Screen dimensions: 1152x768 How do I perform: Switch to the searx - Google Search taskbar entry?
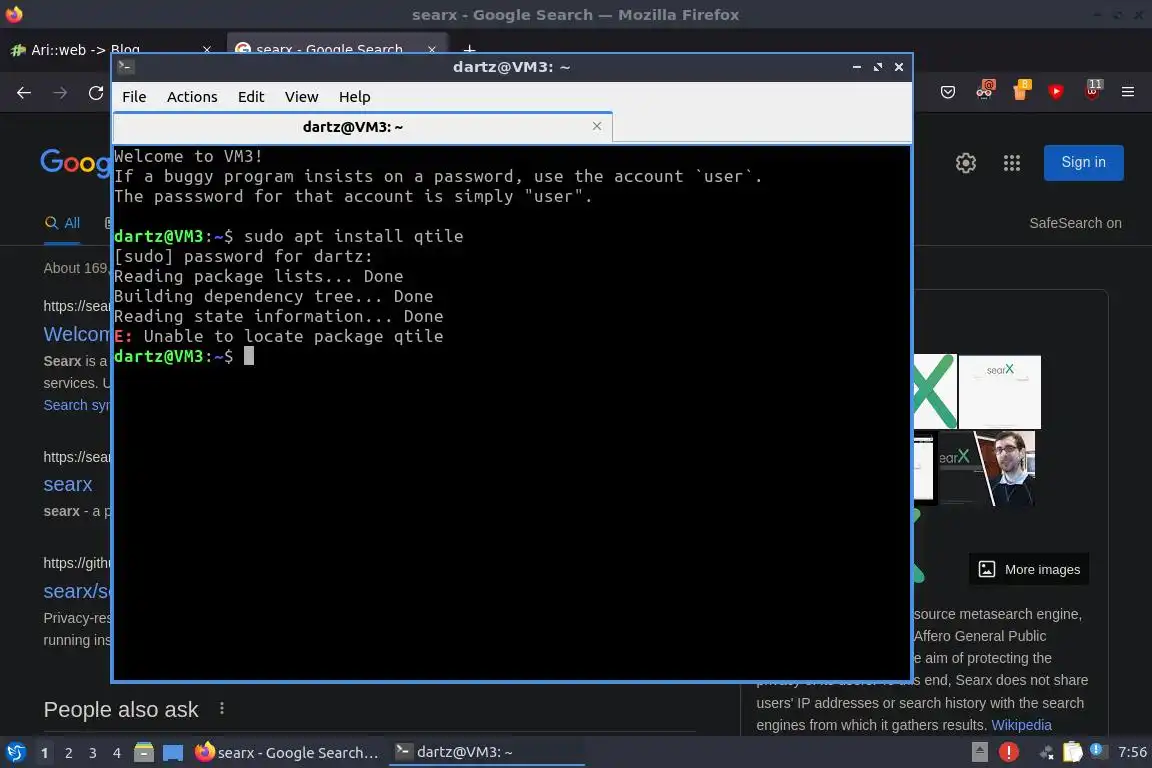287,753
